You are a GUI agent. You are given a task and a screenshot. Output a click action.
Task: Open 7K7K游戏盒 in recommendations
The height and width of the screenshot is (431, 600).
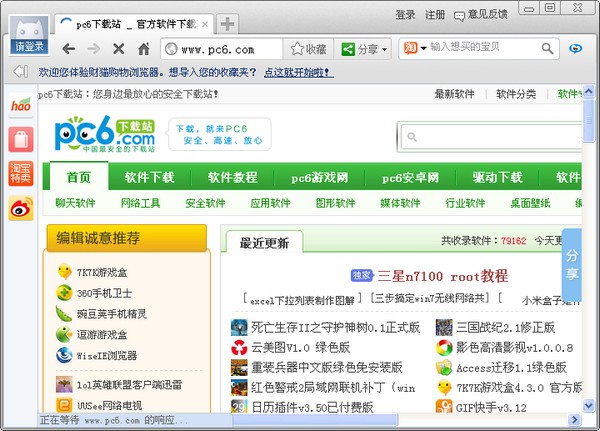coord(101,273)
